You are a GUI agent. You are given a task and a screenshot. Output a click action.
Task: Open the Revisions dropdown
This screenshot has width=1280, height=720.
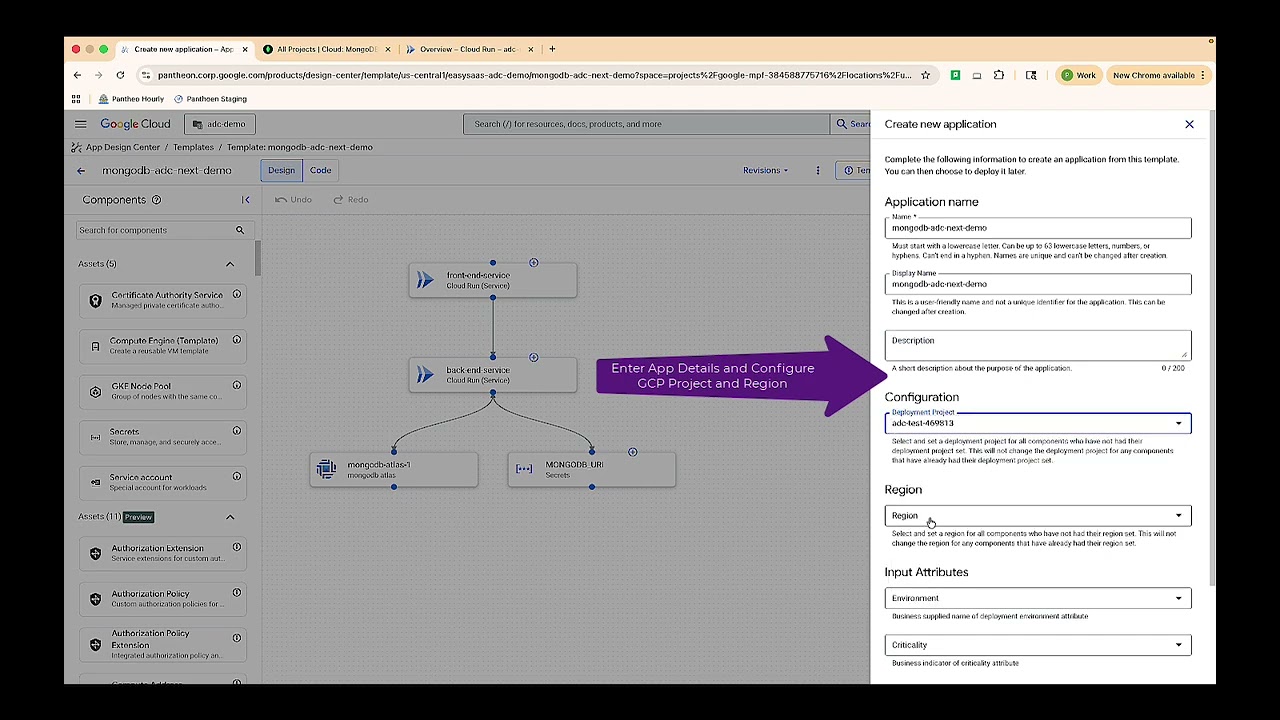pos(765,170)
